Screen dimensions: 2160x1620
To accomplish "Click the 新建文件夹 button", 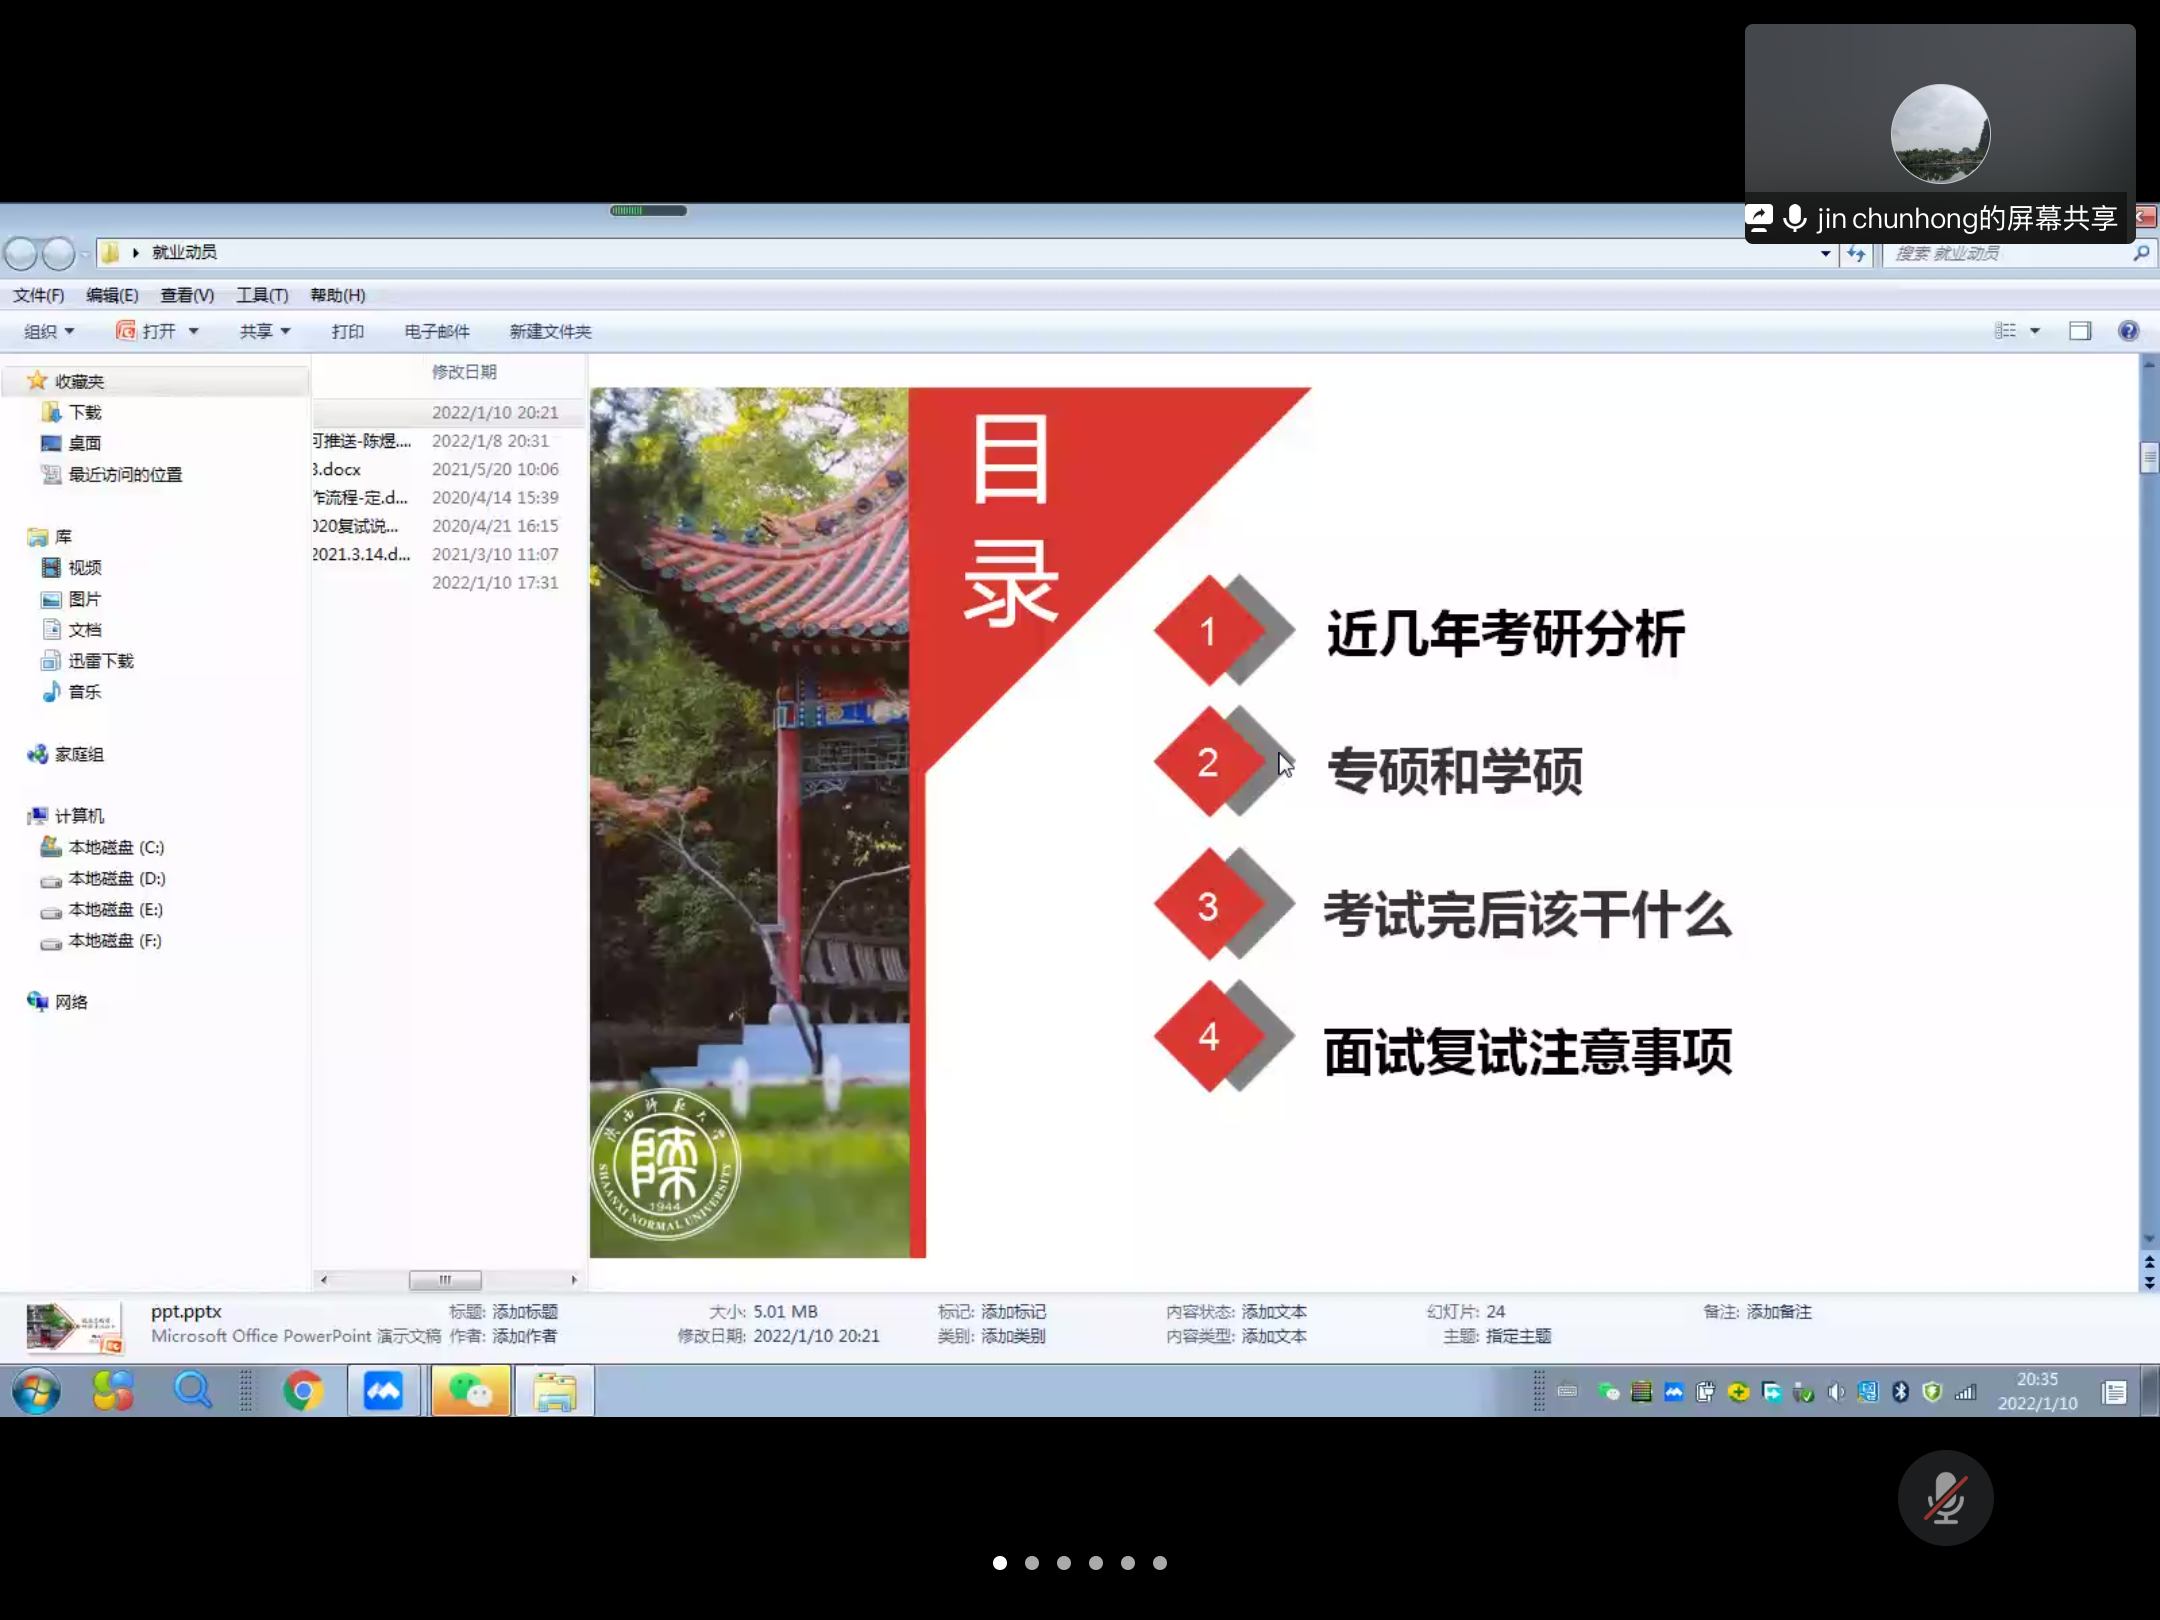I will (550, 331).
